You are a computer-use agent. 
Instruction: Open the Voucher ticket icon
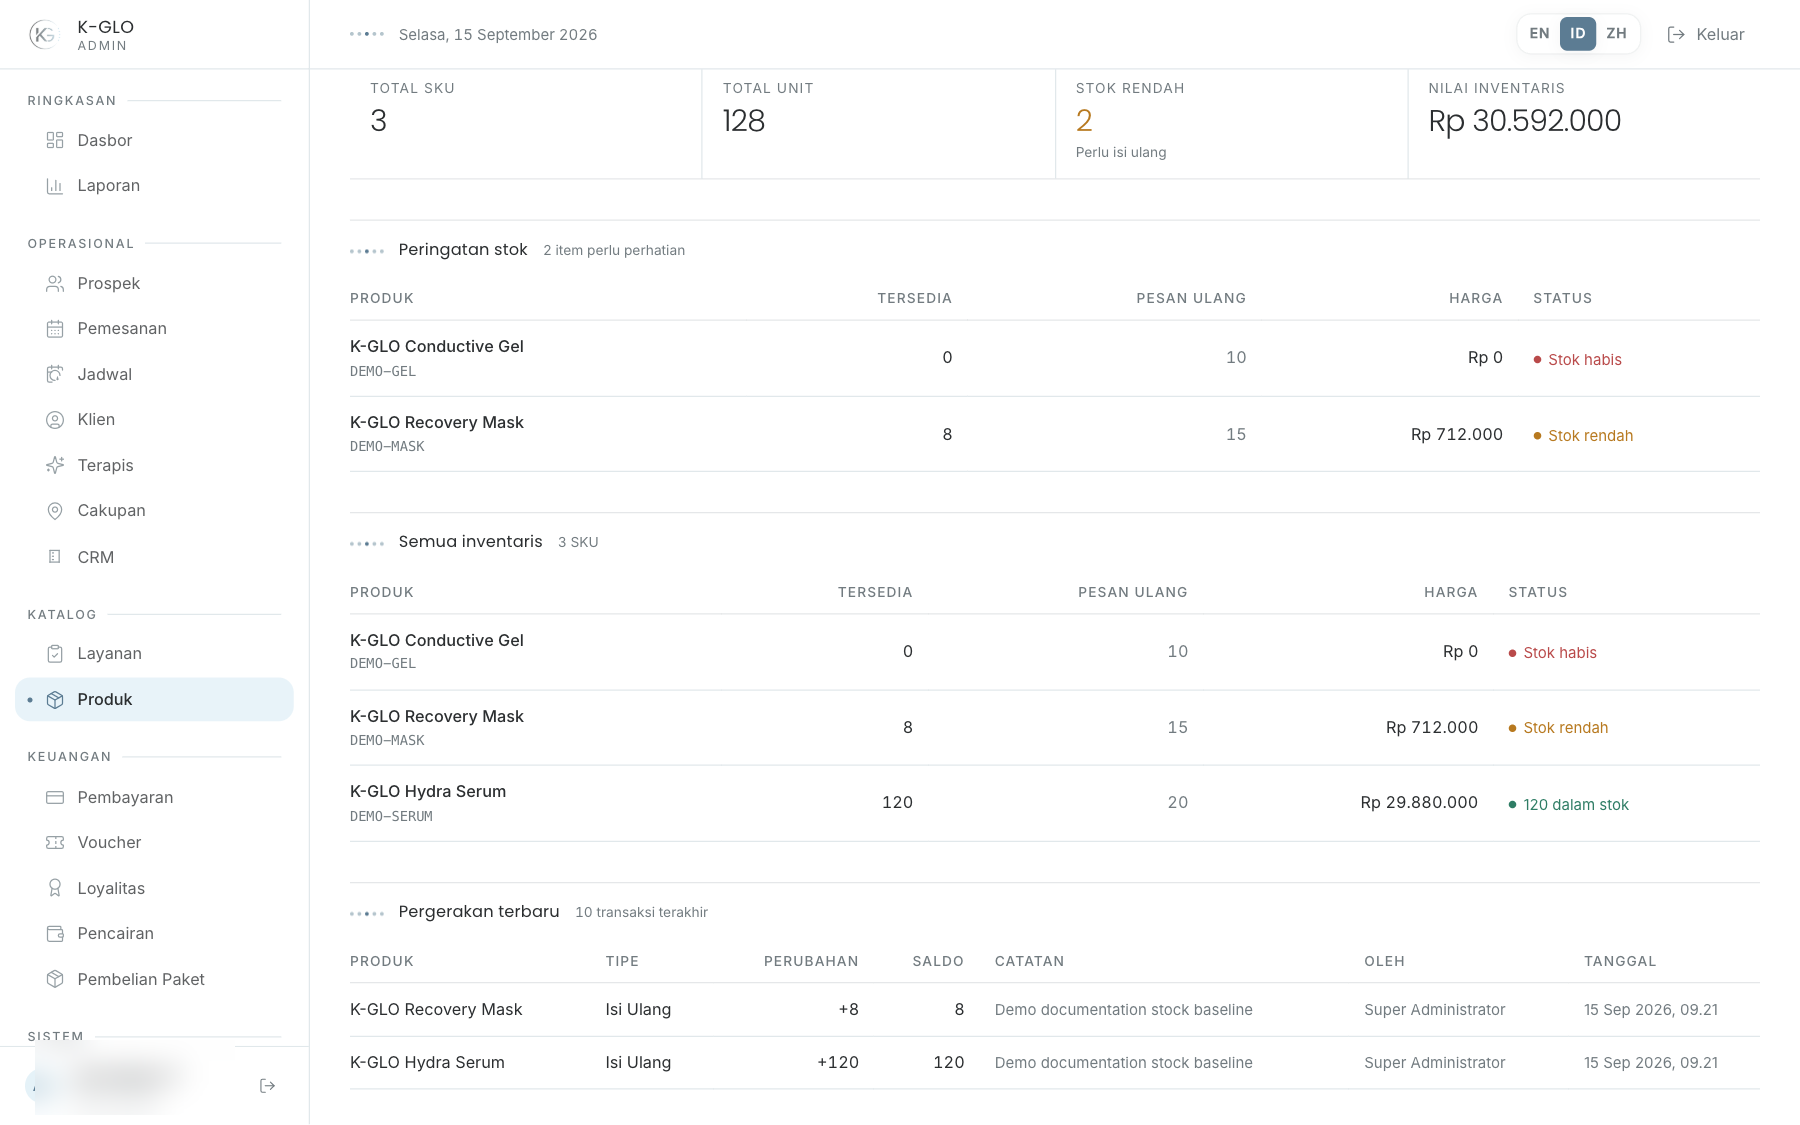55,843
